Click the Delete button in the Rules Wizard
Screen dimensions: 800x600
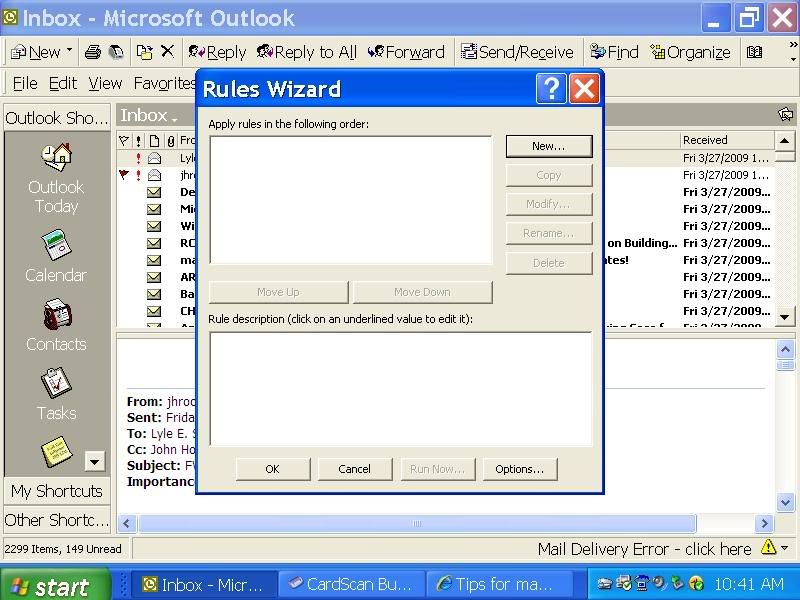coord(549,263)
